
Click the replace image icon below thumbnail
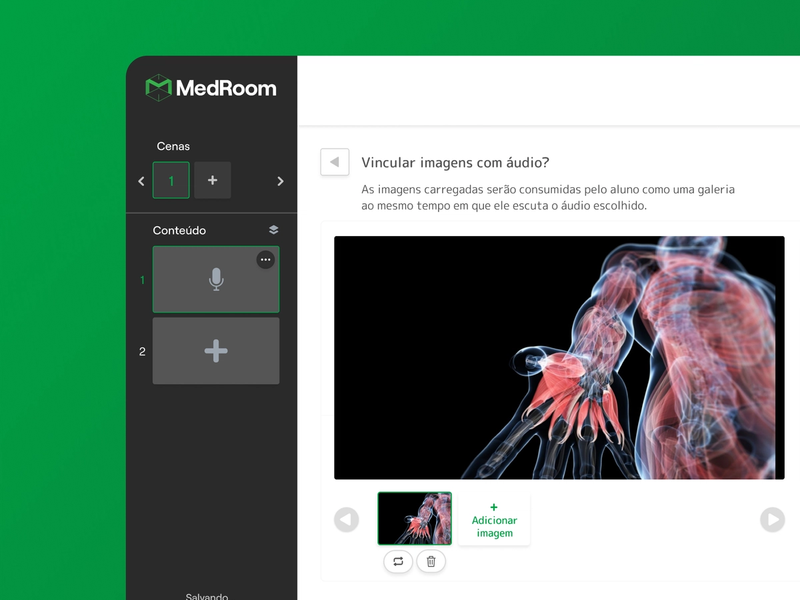(x=398, y=562)
